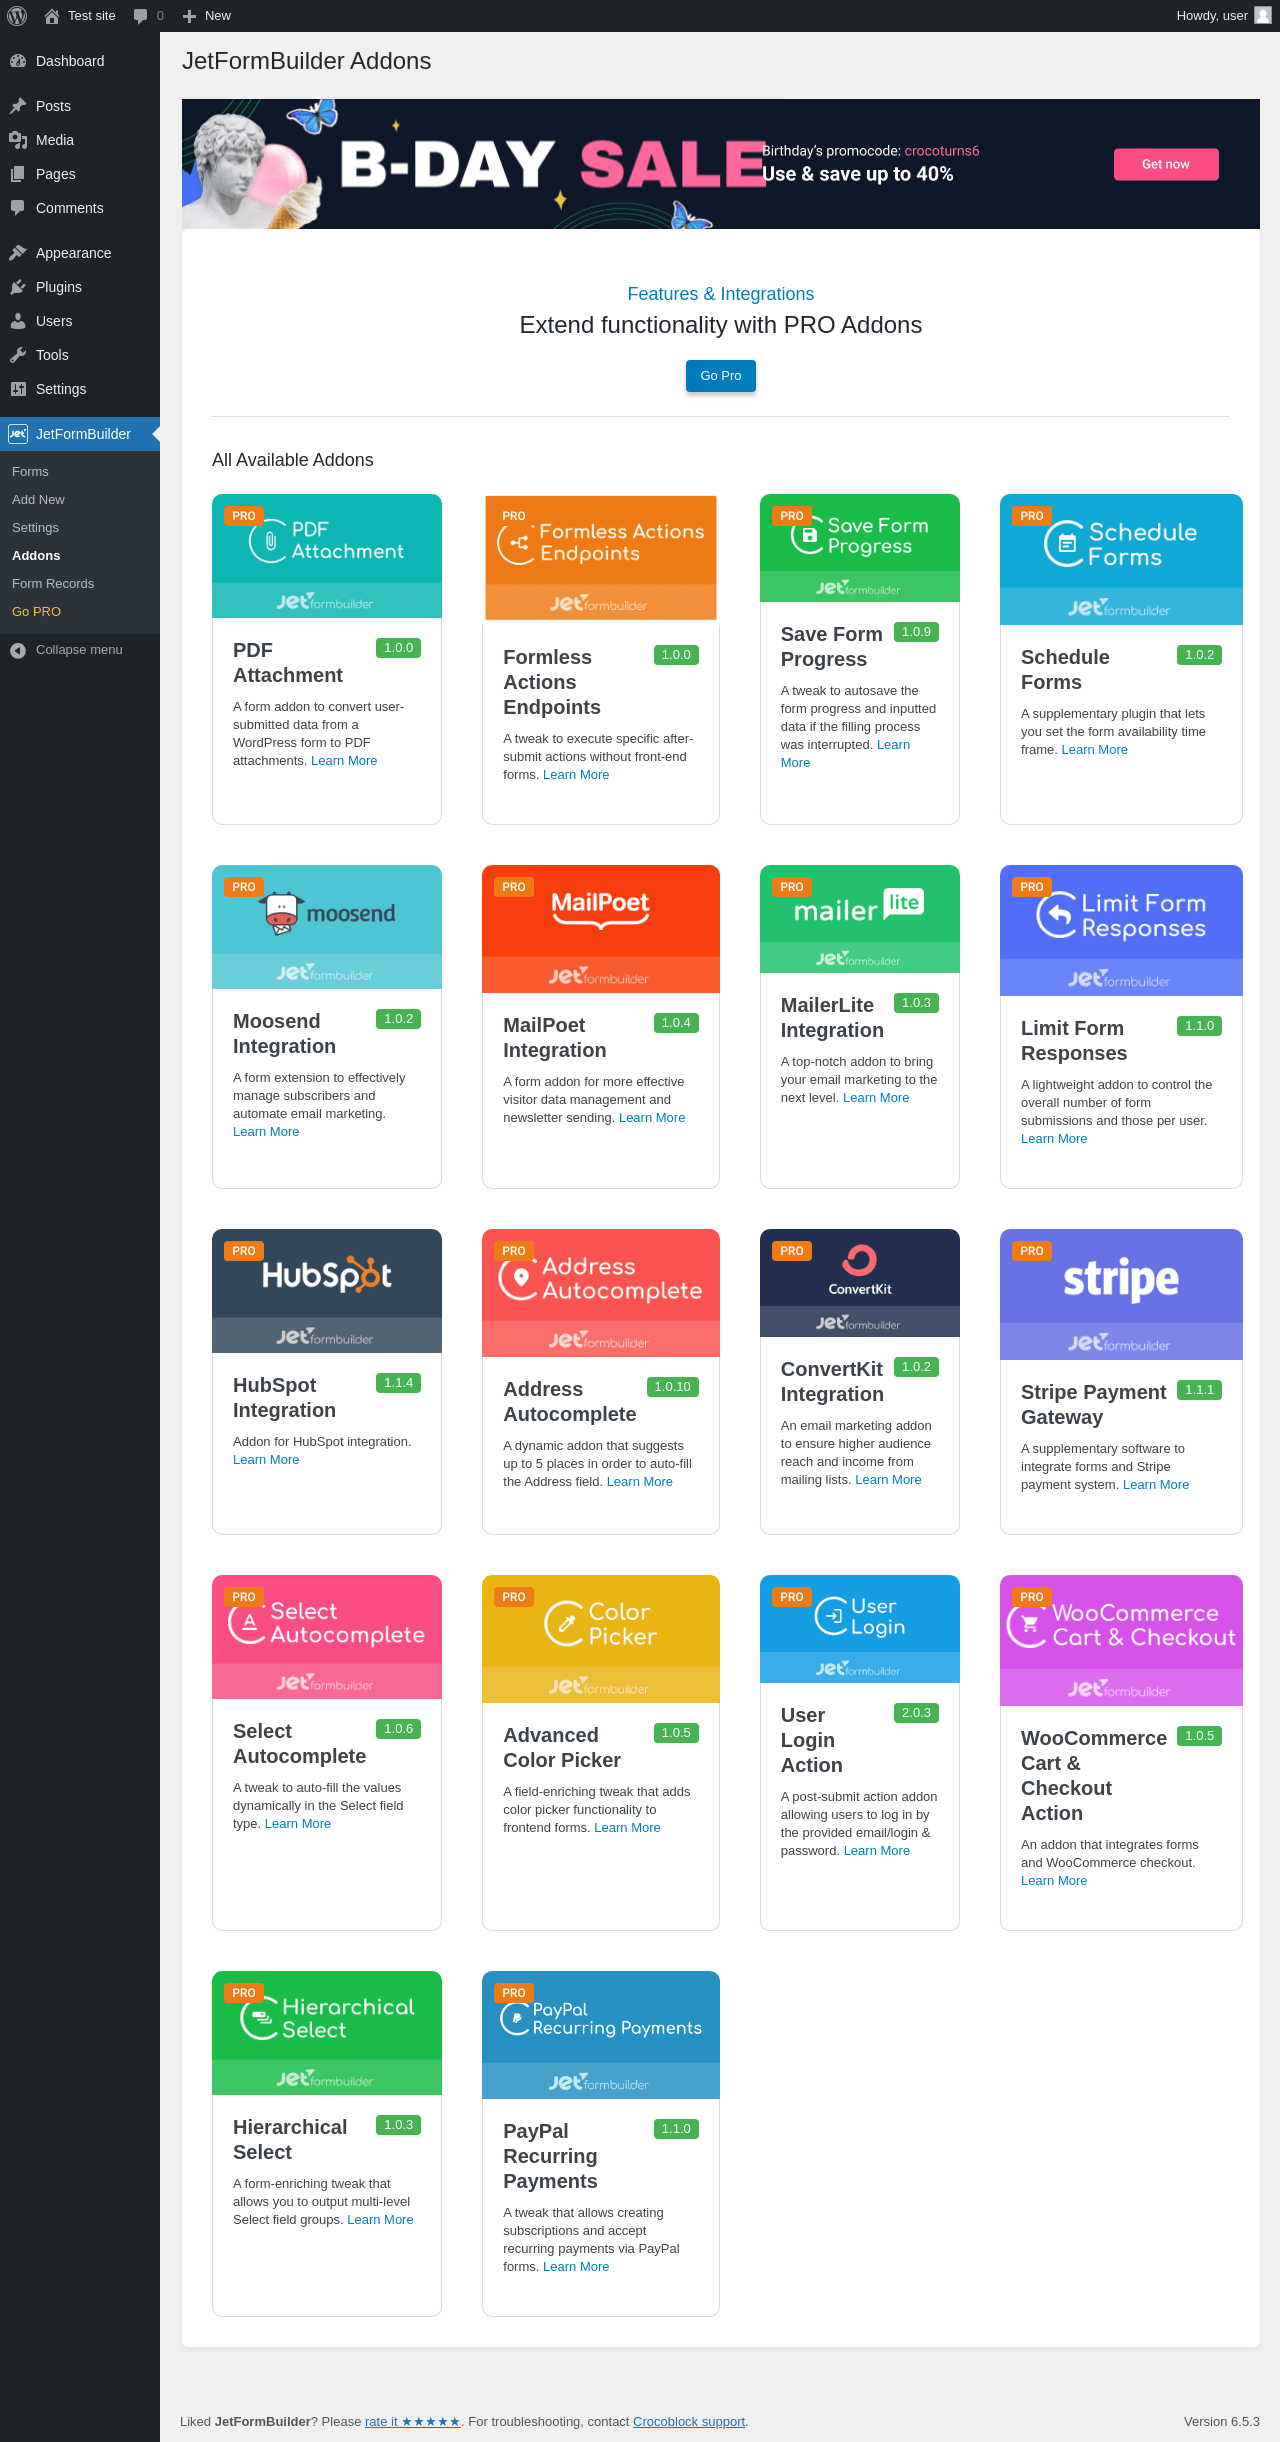Click the Users icon in sidebar

click(18, 321)
